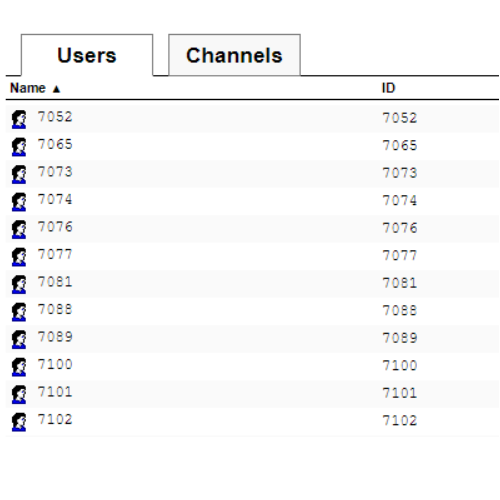
Task: Click the user icon for 7074
Action: [19, 202]
